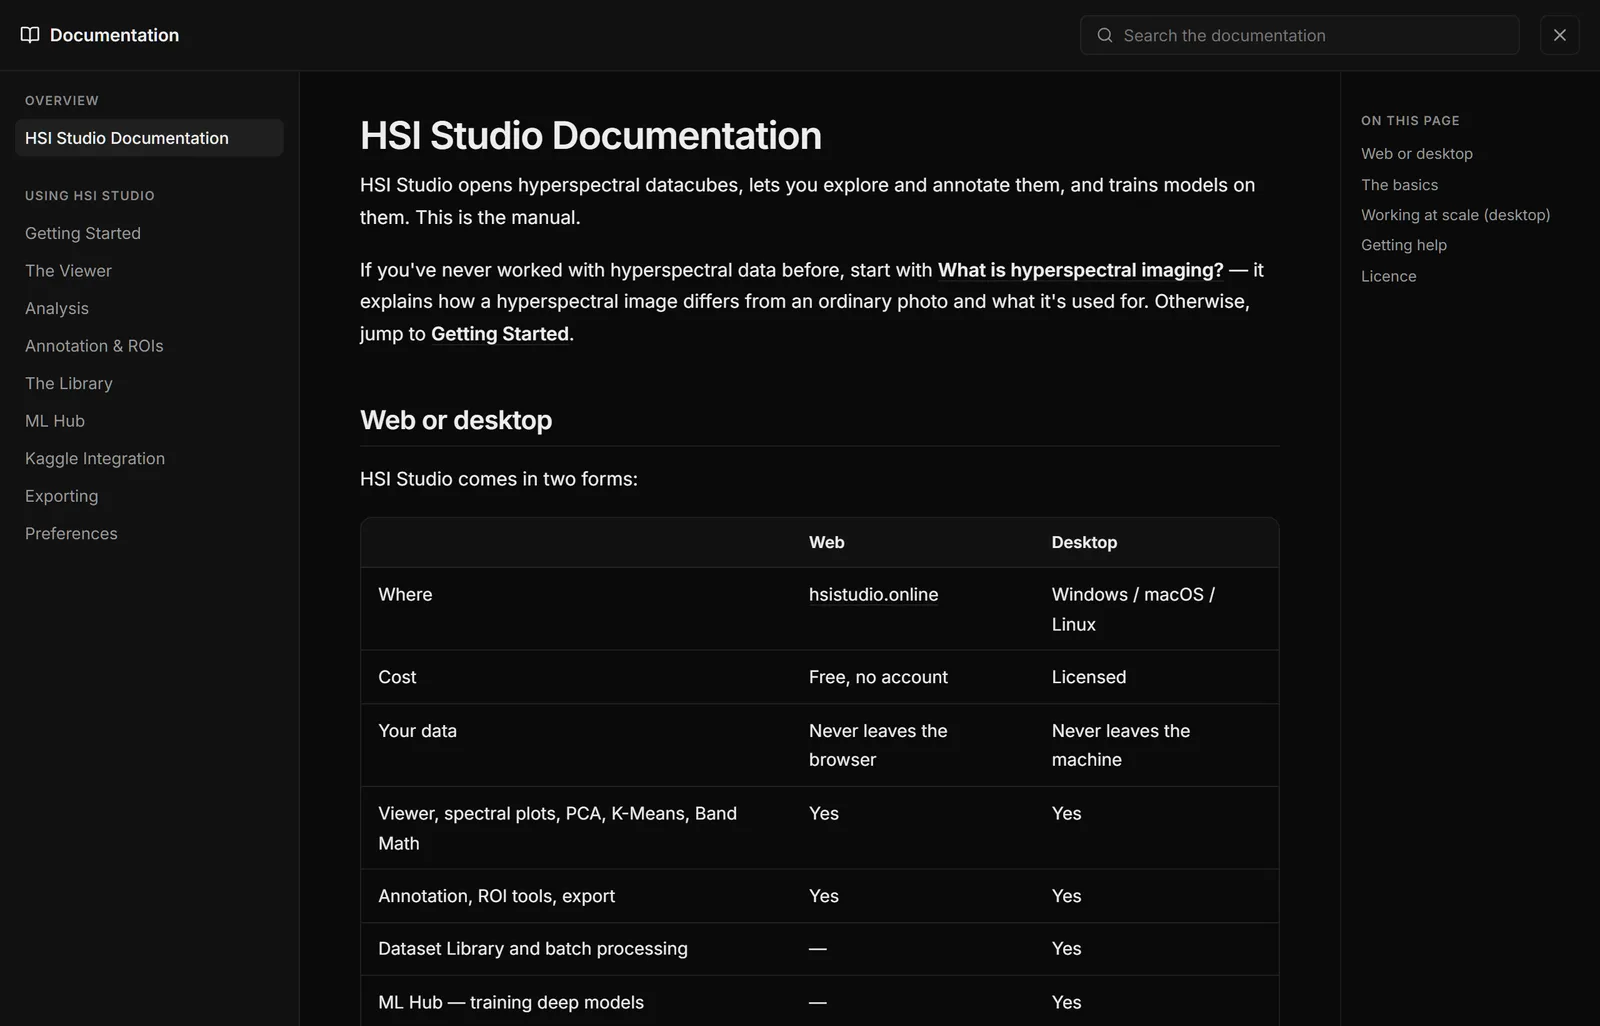The width and height of the screenshot is (1600, 1026).
Task: Click the Desktop column header
Action: pos(1084,542)
